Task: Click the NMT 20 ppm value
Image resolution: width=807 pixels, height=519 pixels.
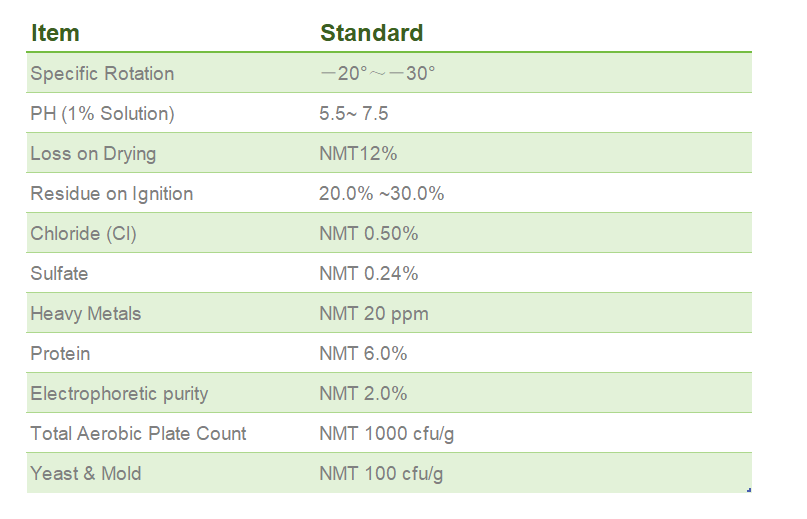Action: [x=374, y=314]
